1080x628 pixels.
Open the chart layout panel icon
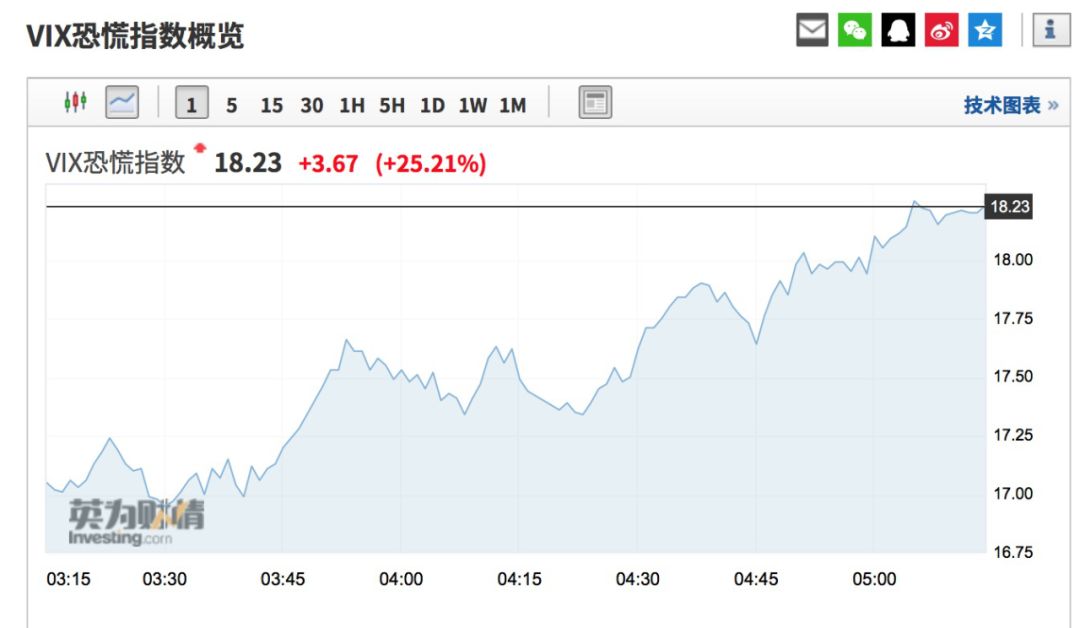pyautogui.click(x=595, y=103)
